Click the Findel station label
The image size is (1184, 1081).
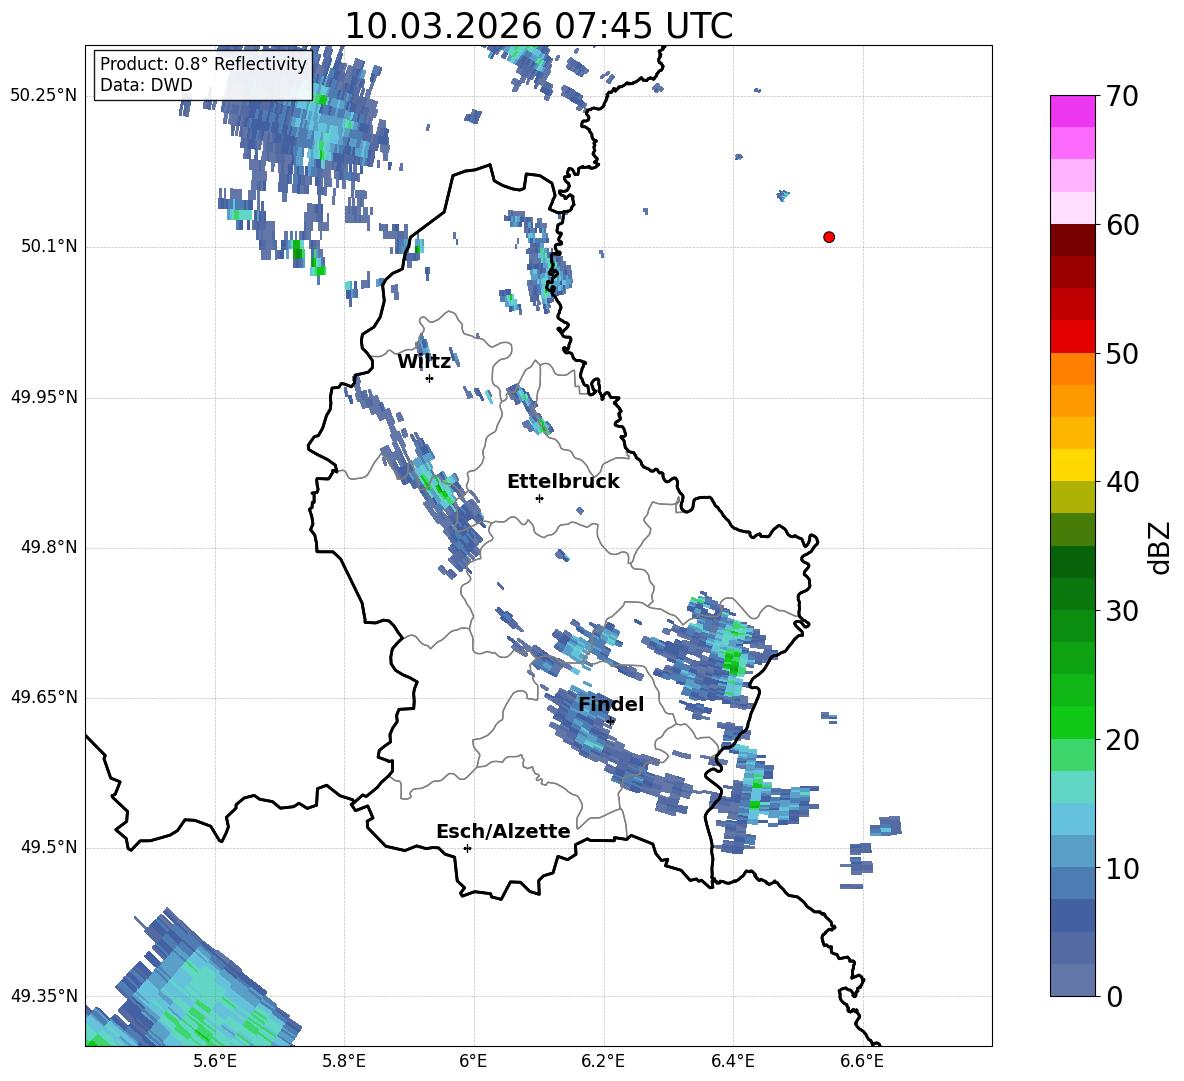point(611,704)
